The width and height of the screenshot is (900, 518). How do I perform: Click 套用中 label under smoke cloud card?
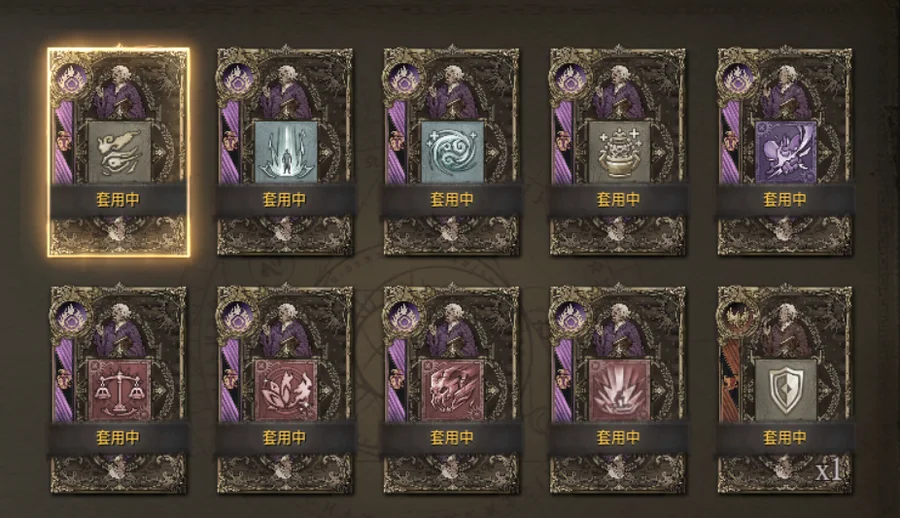click(118, 200)
